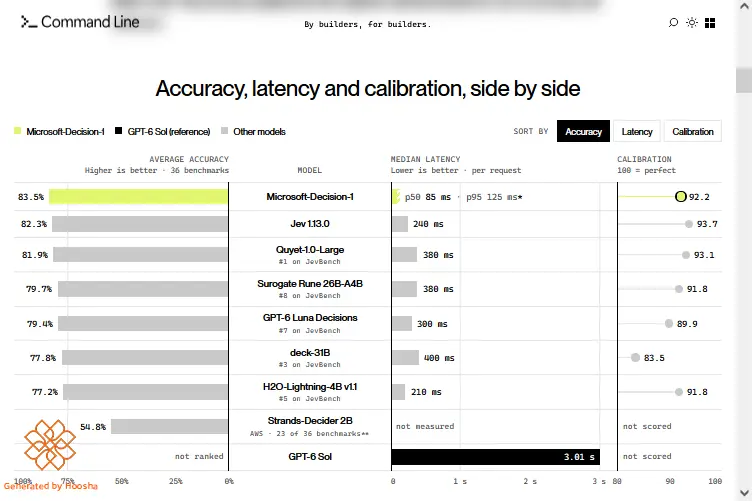Click the 93.7 calibration value

[x=707, y=224]
